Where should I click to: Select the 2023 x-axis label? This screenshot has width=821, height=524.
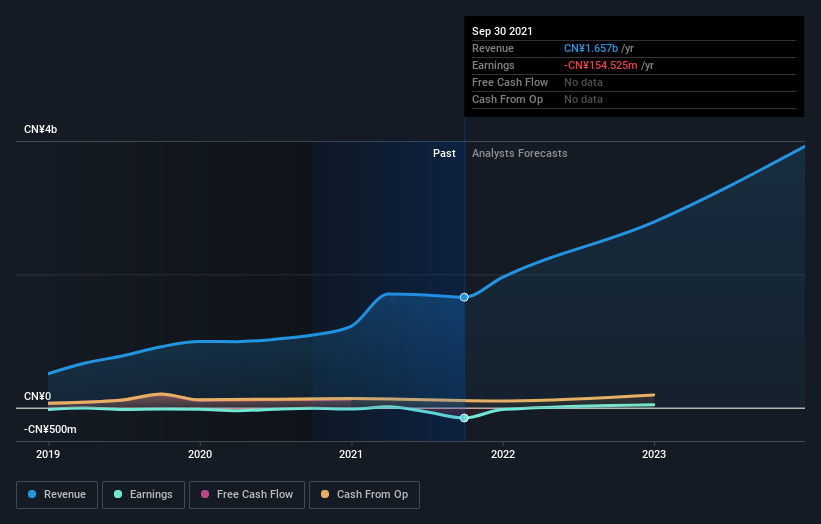(654, 454)
